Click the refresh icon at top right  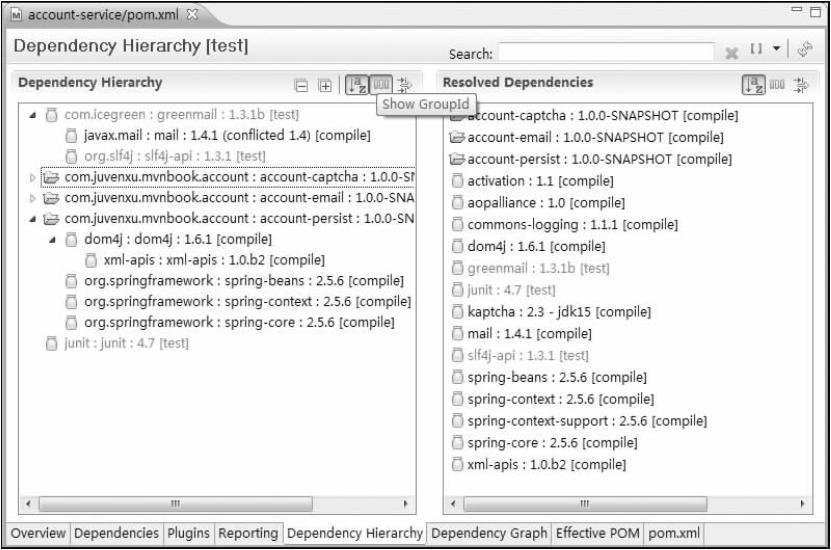pyautogui.click(x=806, y=50)
